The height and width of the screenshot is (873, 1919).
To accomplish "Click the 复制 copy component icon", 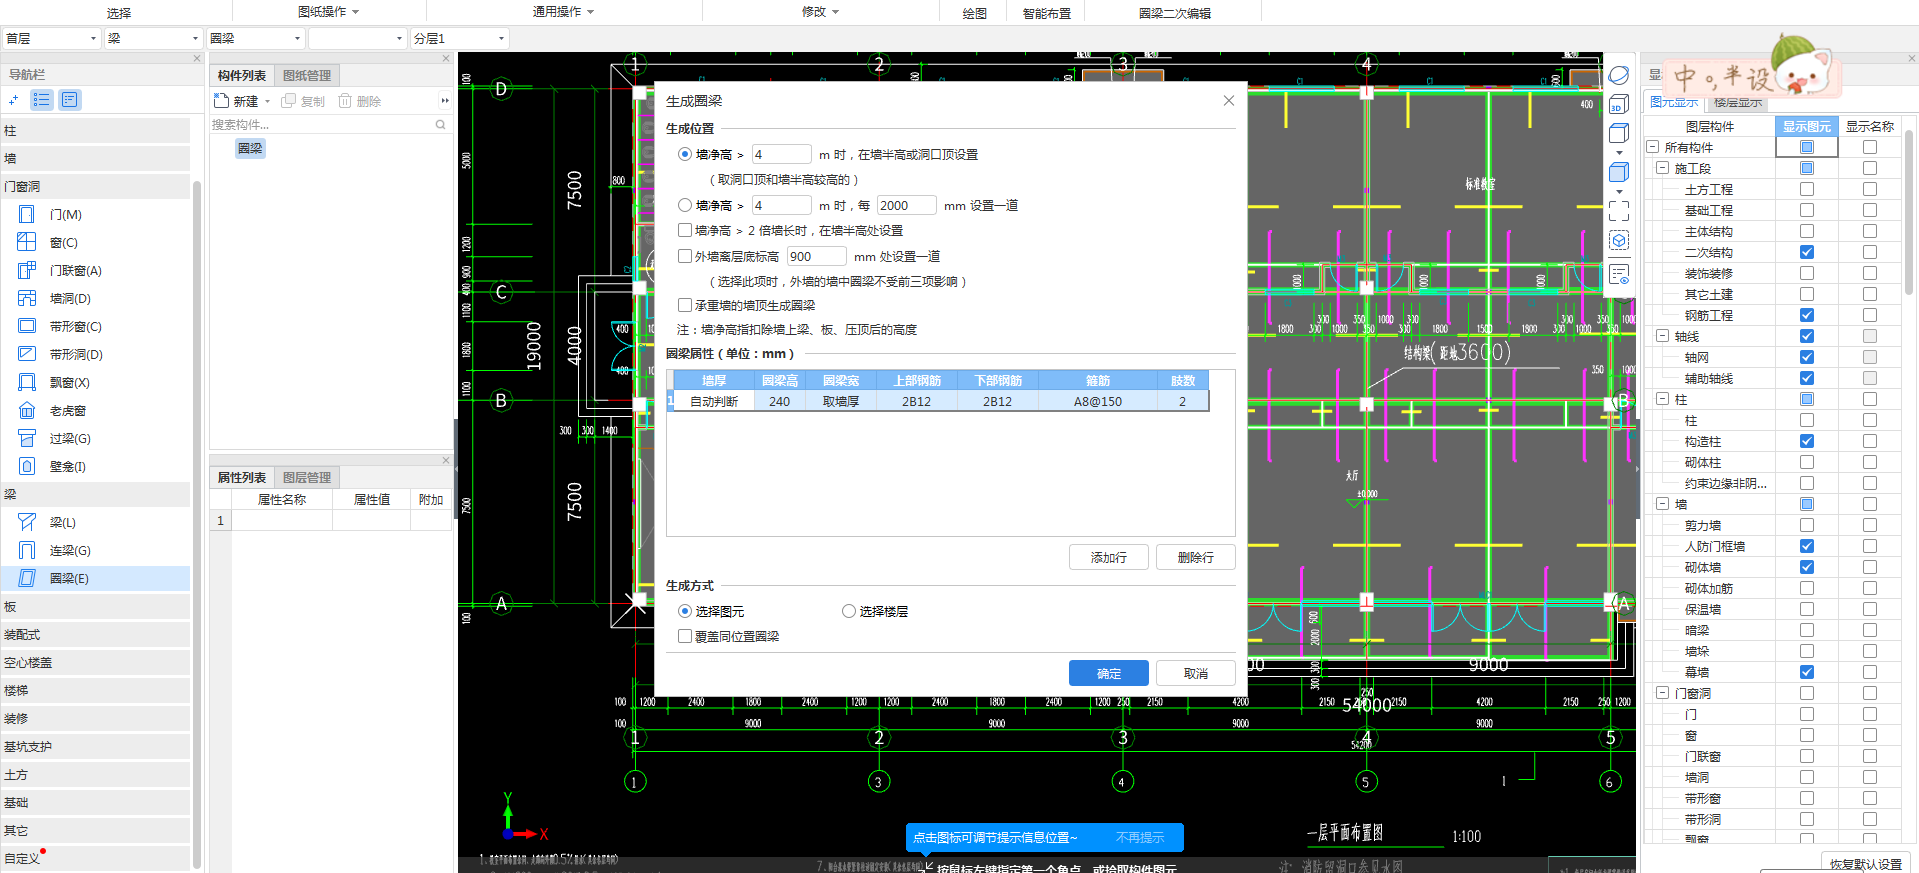I will pos(289,100).
